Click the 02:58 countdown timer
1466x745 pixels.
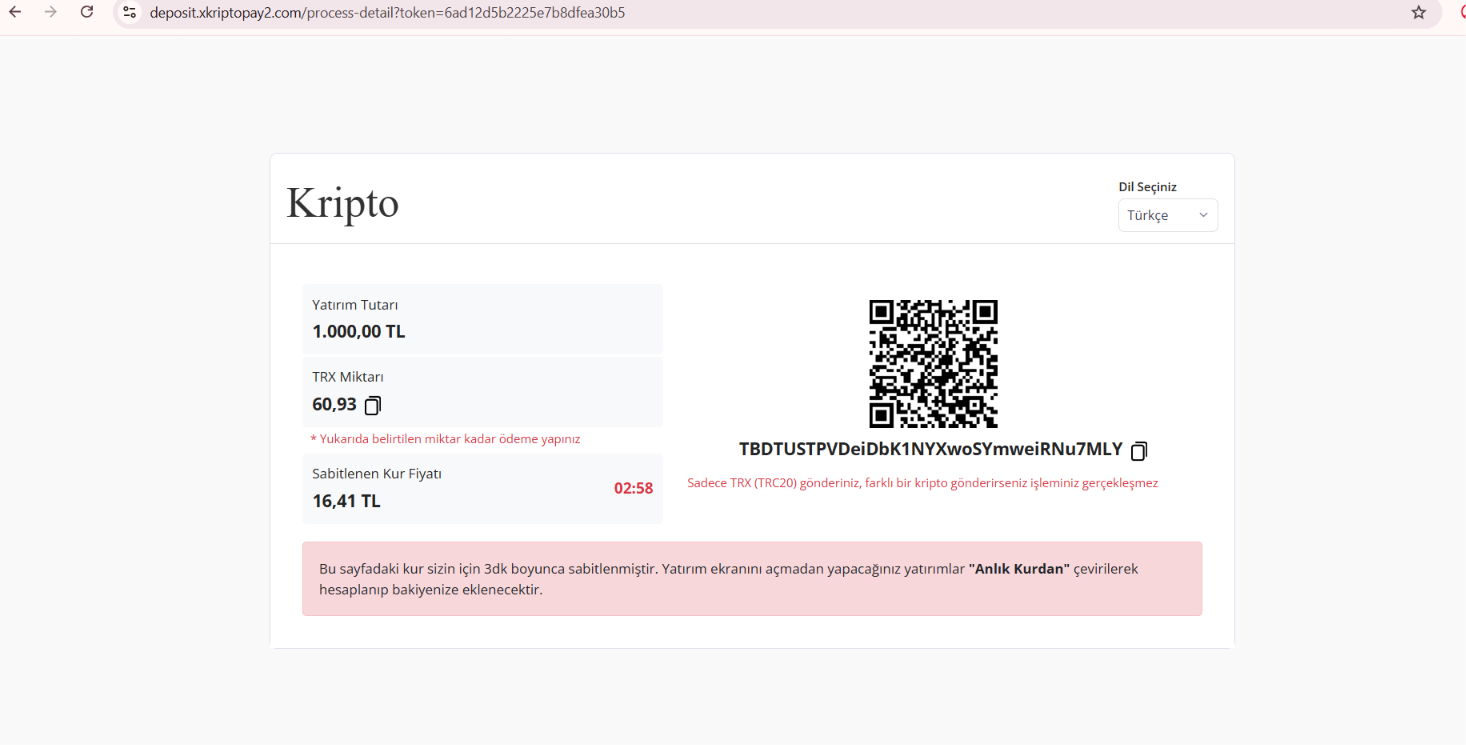coord(633,488)
